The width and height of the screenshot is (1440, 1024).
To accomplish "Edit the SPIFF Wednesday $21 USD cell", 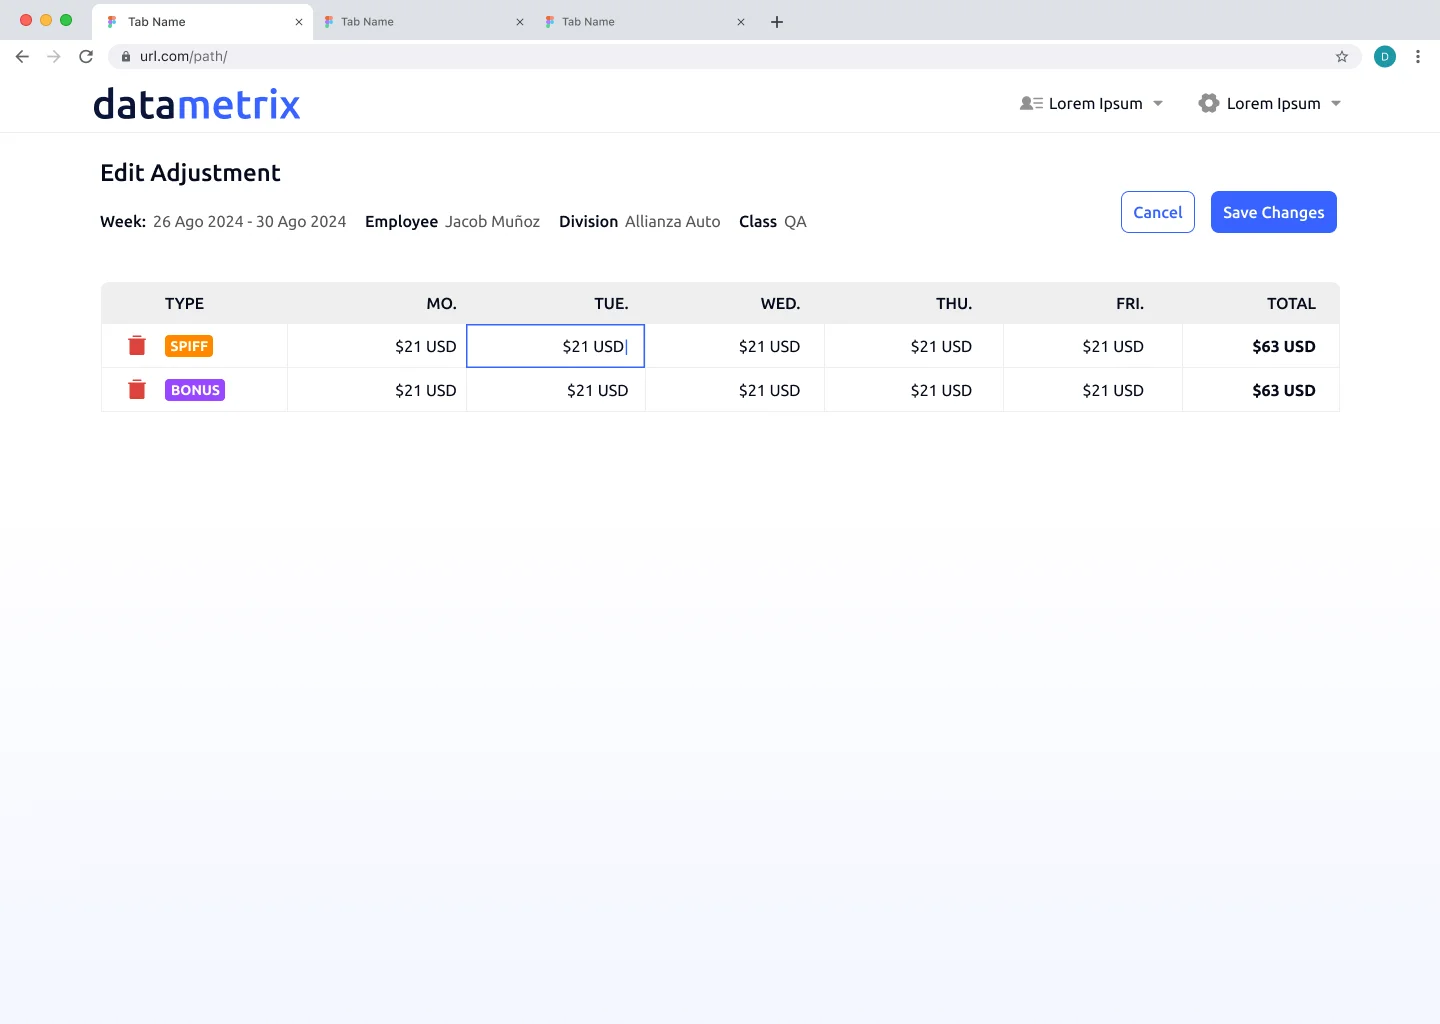I will click(735, 346).
